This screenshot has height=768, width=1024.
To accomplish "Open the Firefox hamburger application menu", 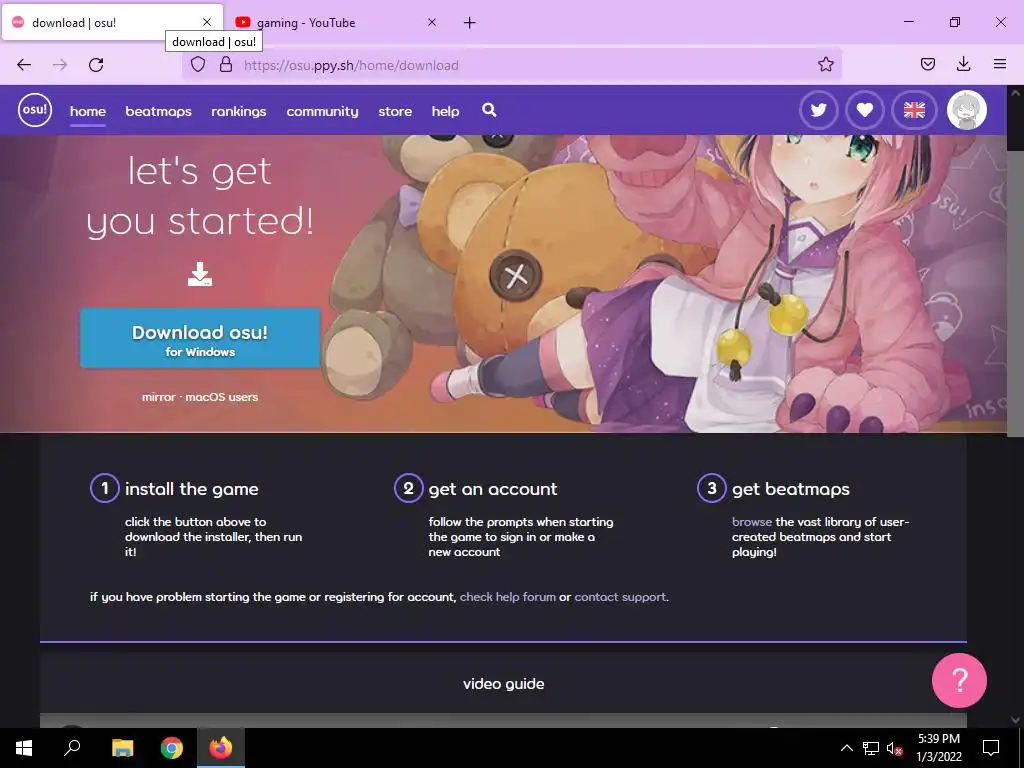I will (999, 64).
